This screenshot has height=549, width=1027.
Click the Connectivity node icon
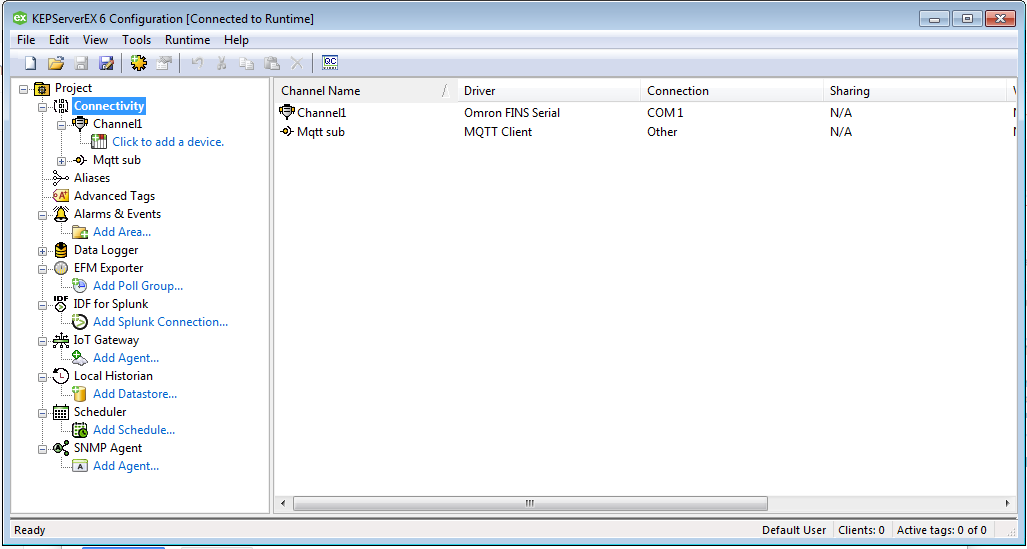pyautogui.click(x=61, y=106)
